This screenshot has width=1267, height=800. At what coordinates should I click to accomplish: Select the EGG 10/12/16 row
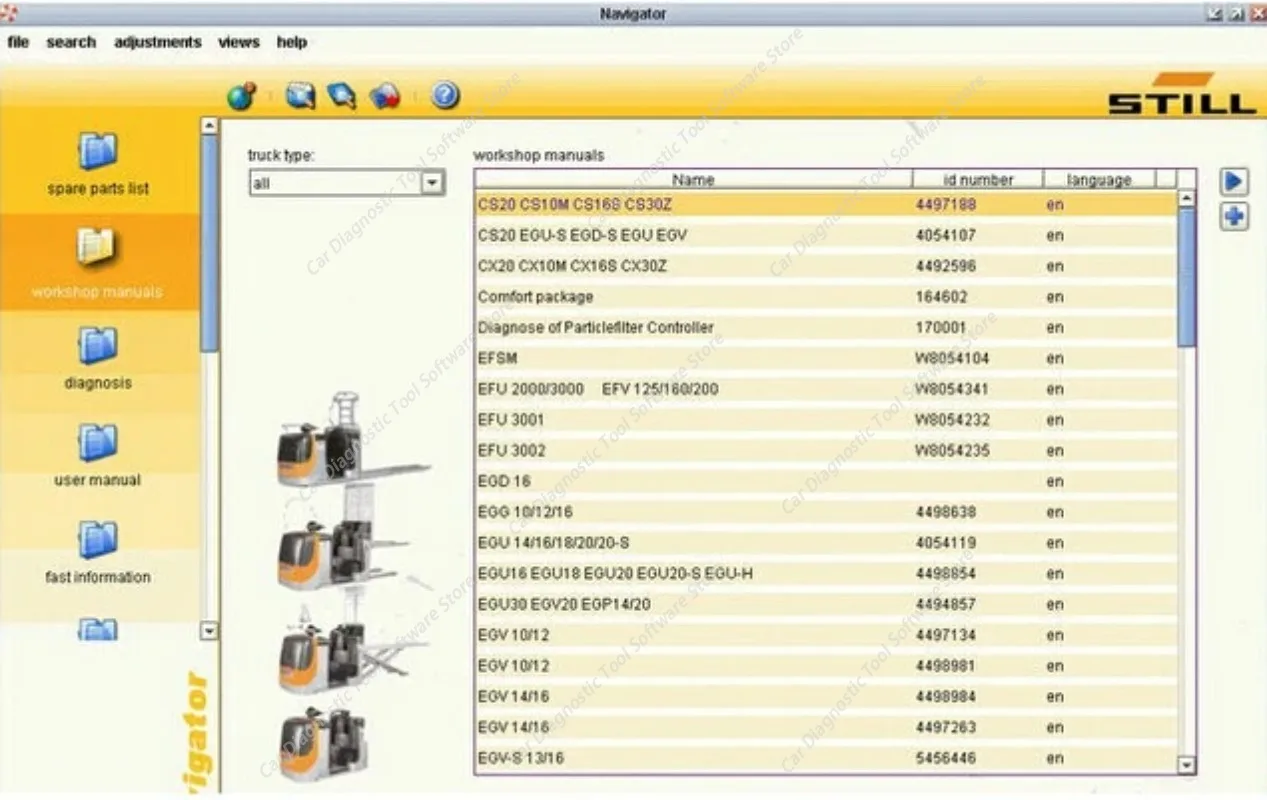point(826,512)
